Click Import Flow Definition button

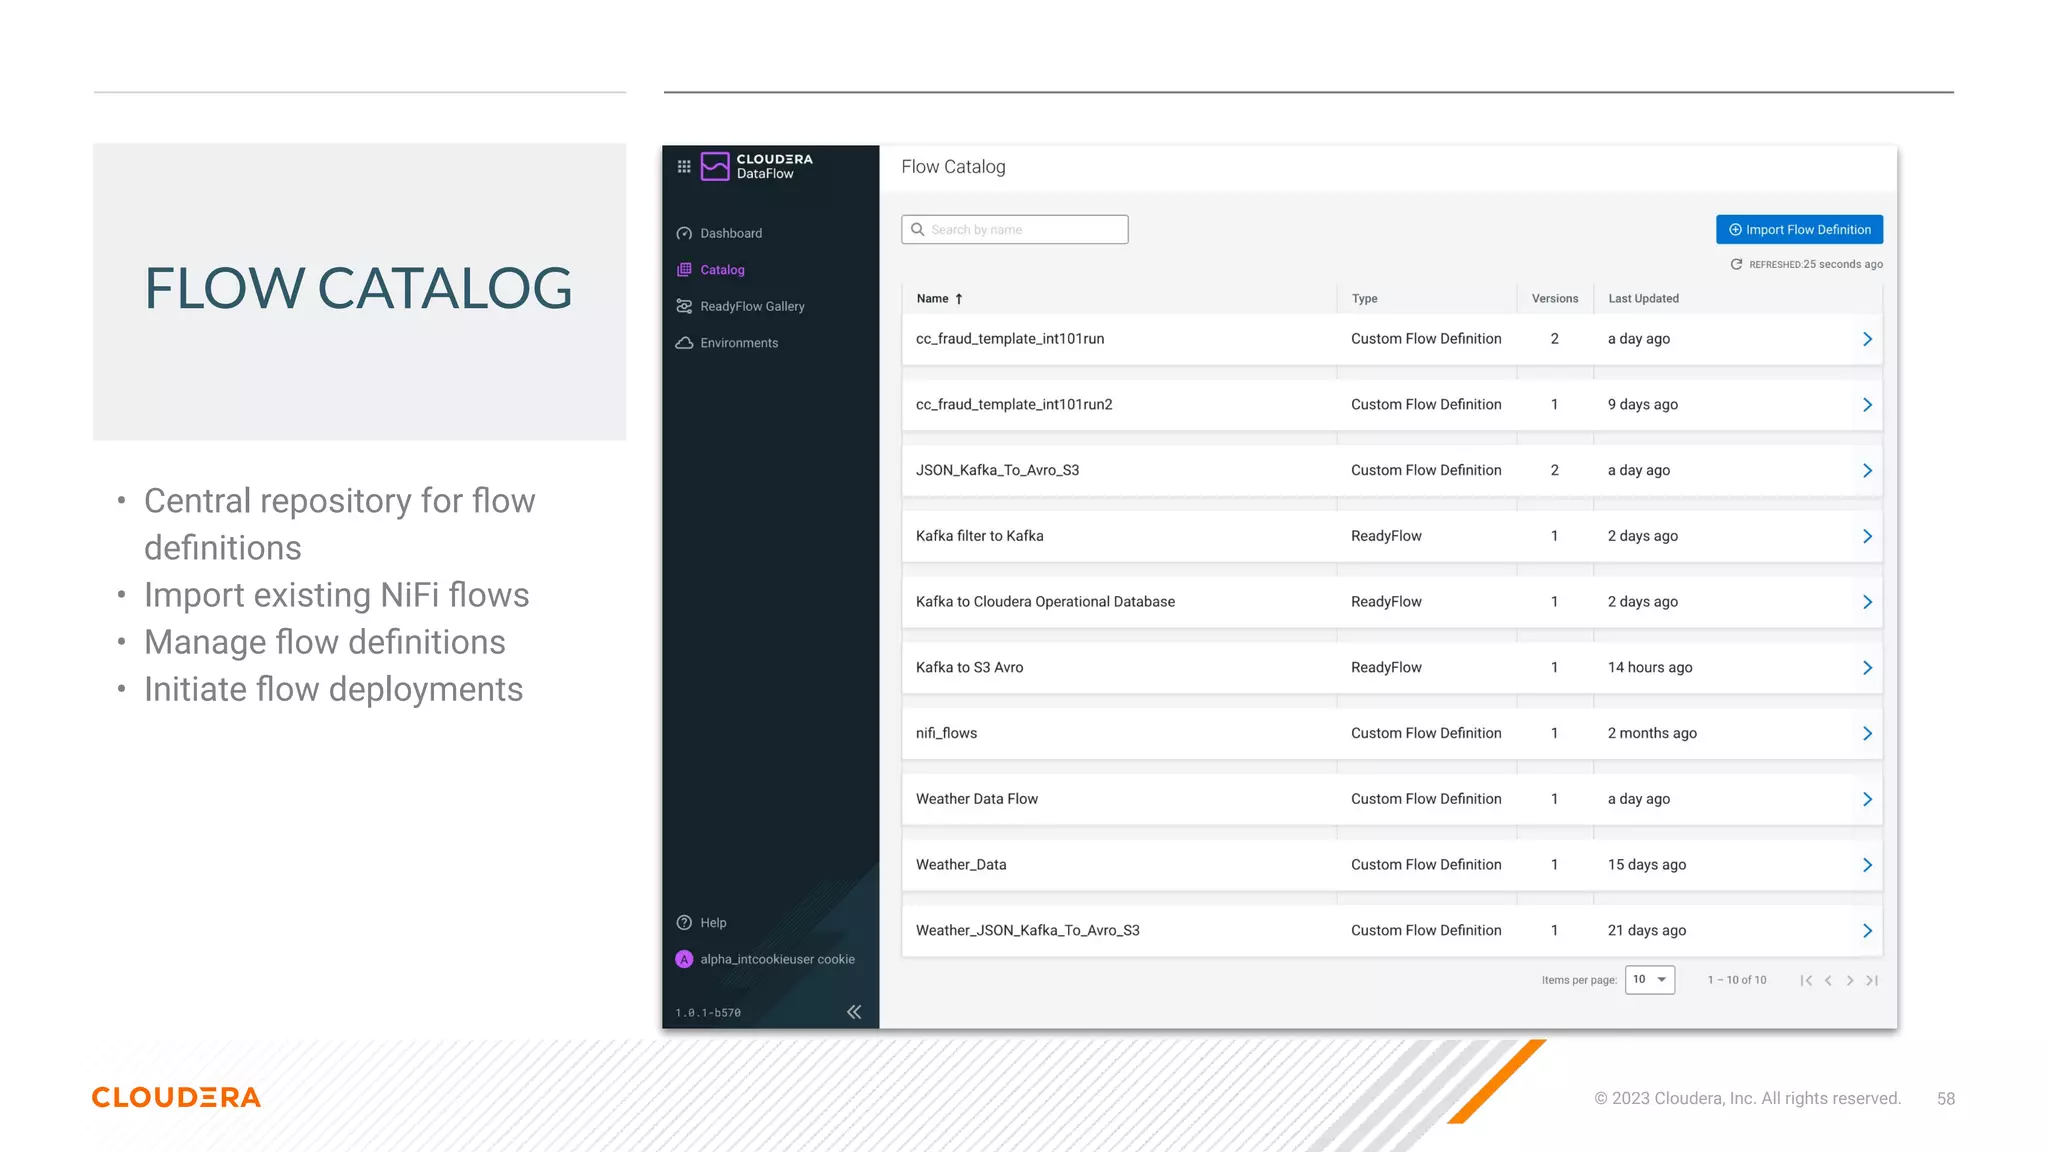click(x=1799, y=230)
